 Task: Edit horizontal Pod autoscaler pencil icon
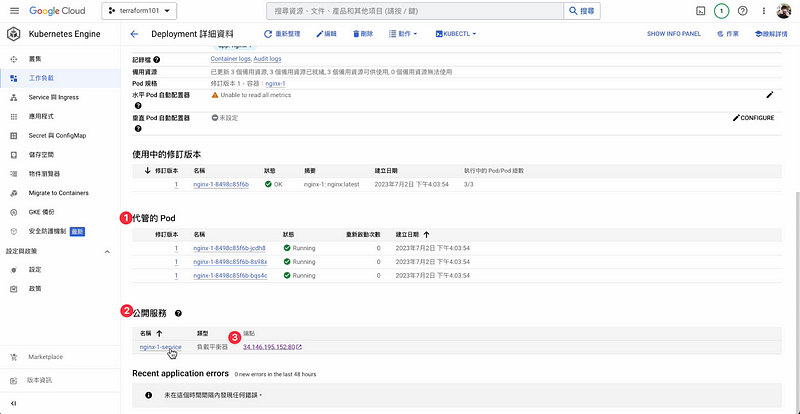(770, 95)
